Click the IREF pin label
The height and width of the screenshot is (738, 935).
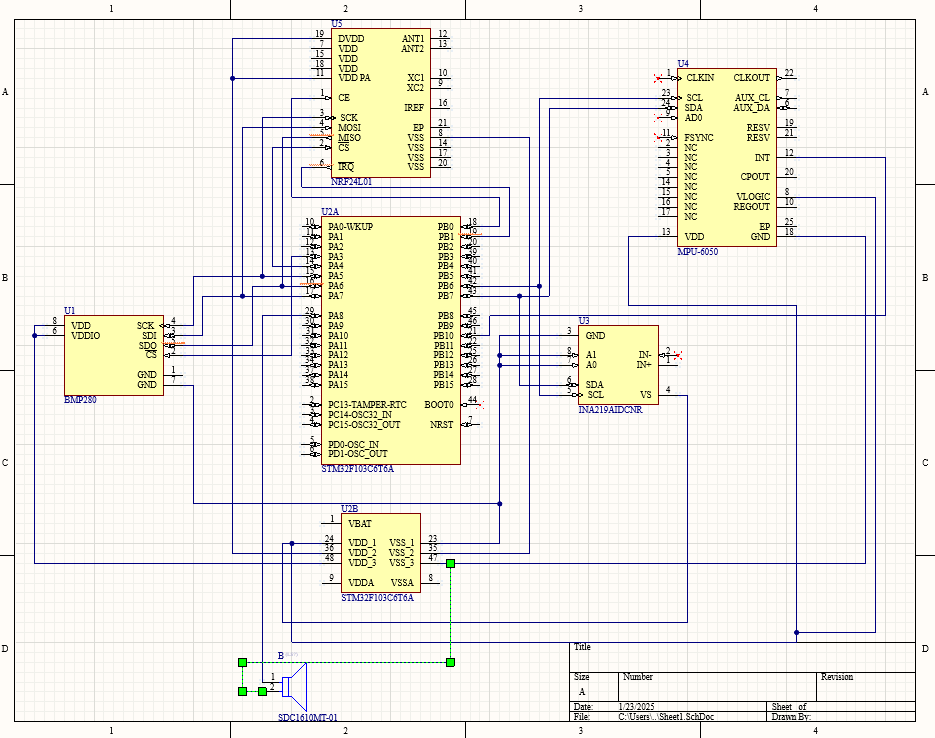[x=414, y=108]
